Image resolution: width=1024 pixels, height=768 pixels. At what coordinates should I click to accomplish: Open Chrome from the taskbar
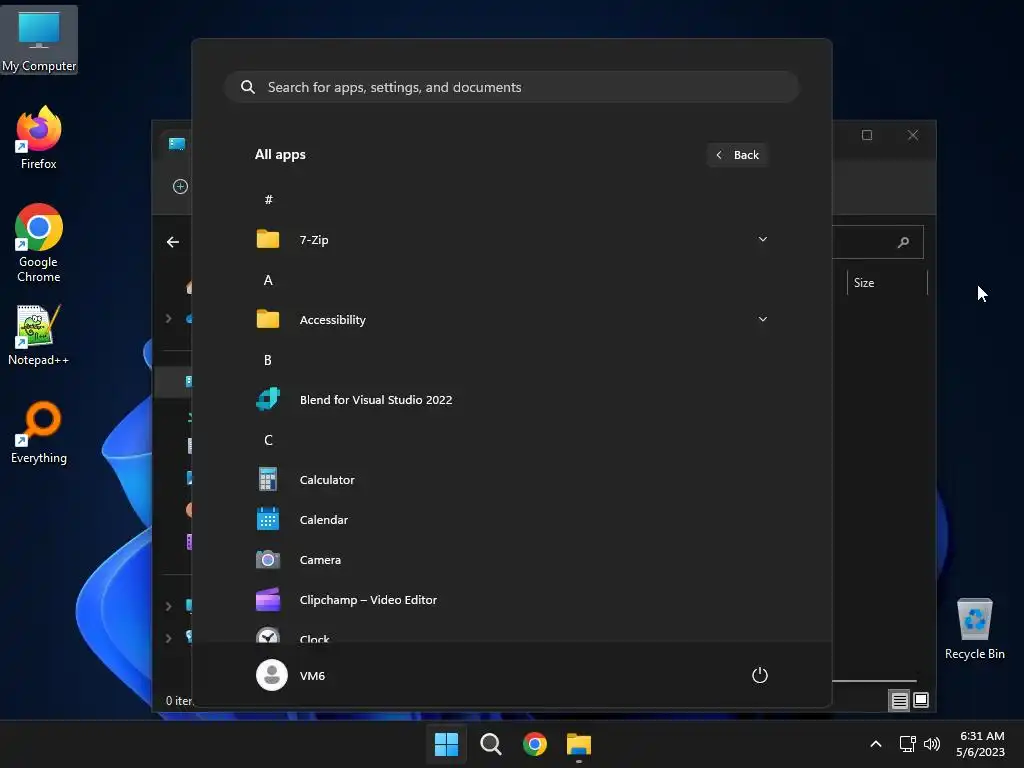535,744
